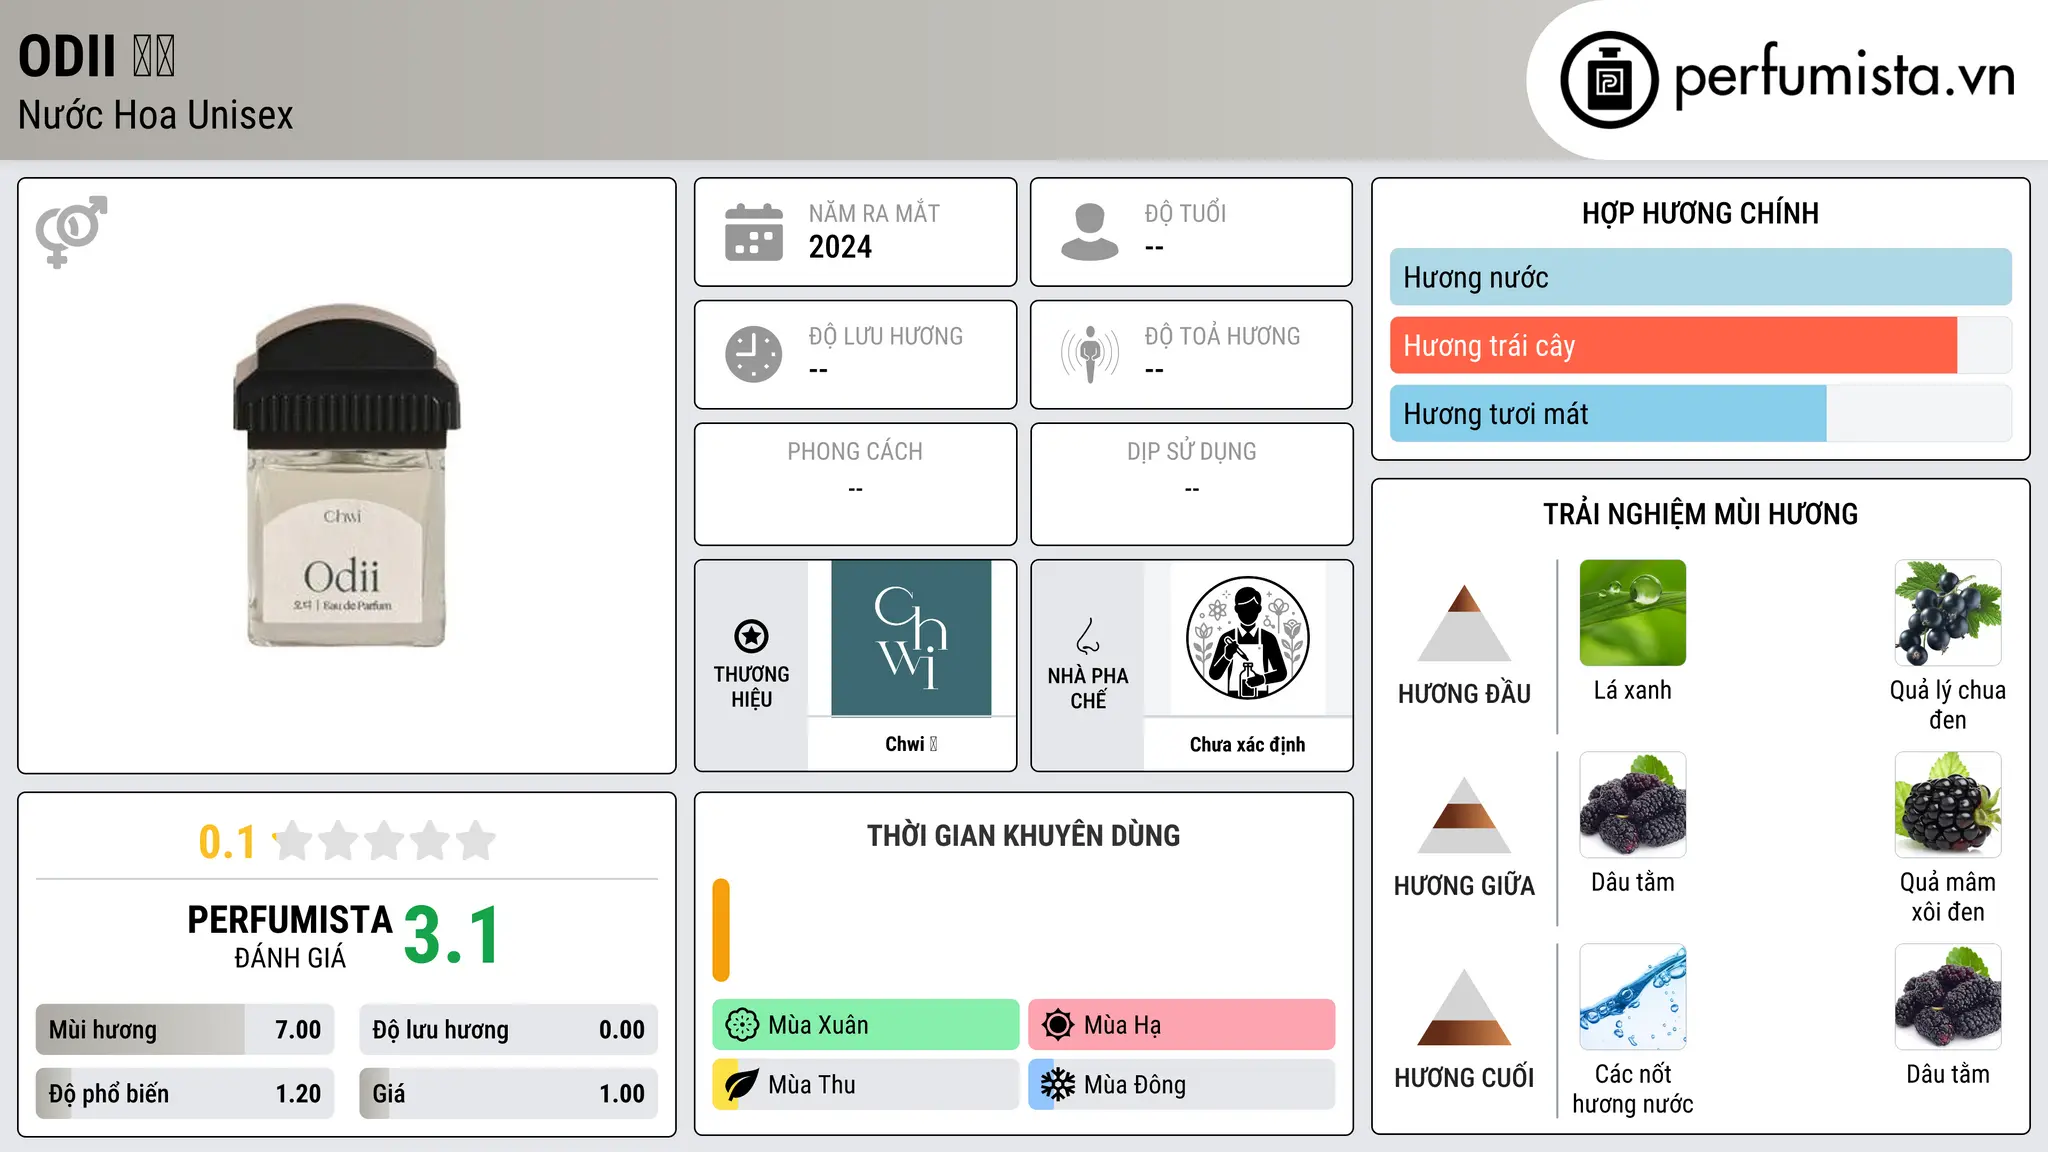2048x1152 pixels.
Task: Click the Quả lý chua đen note label
Action: (1948, 705)
